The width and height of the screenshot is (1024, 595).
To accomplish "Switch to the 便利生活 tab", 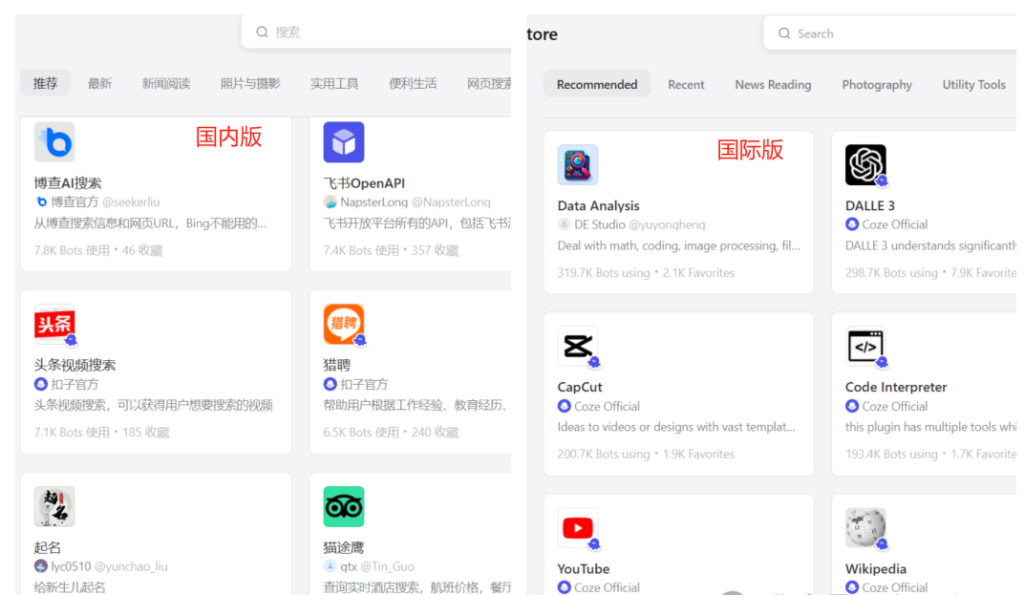I will coord(413,84).
